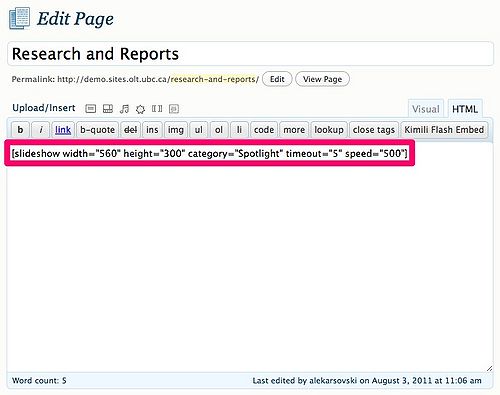
Task: Insert a list item with li
Action: click(239, 129)
